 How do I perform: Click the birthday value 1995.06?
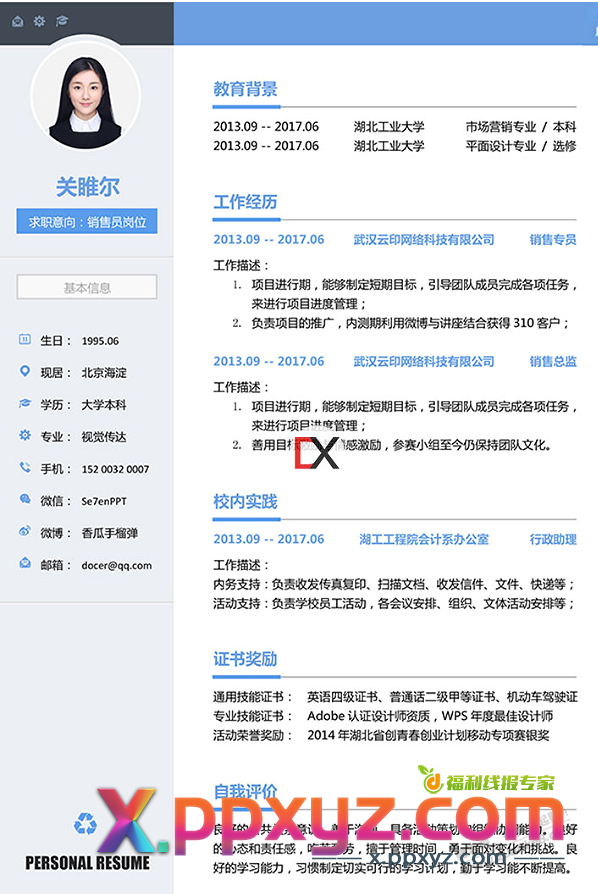[100, 341]
